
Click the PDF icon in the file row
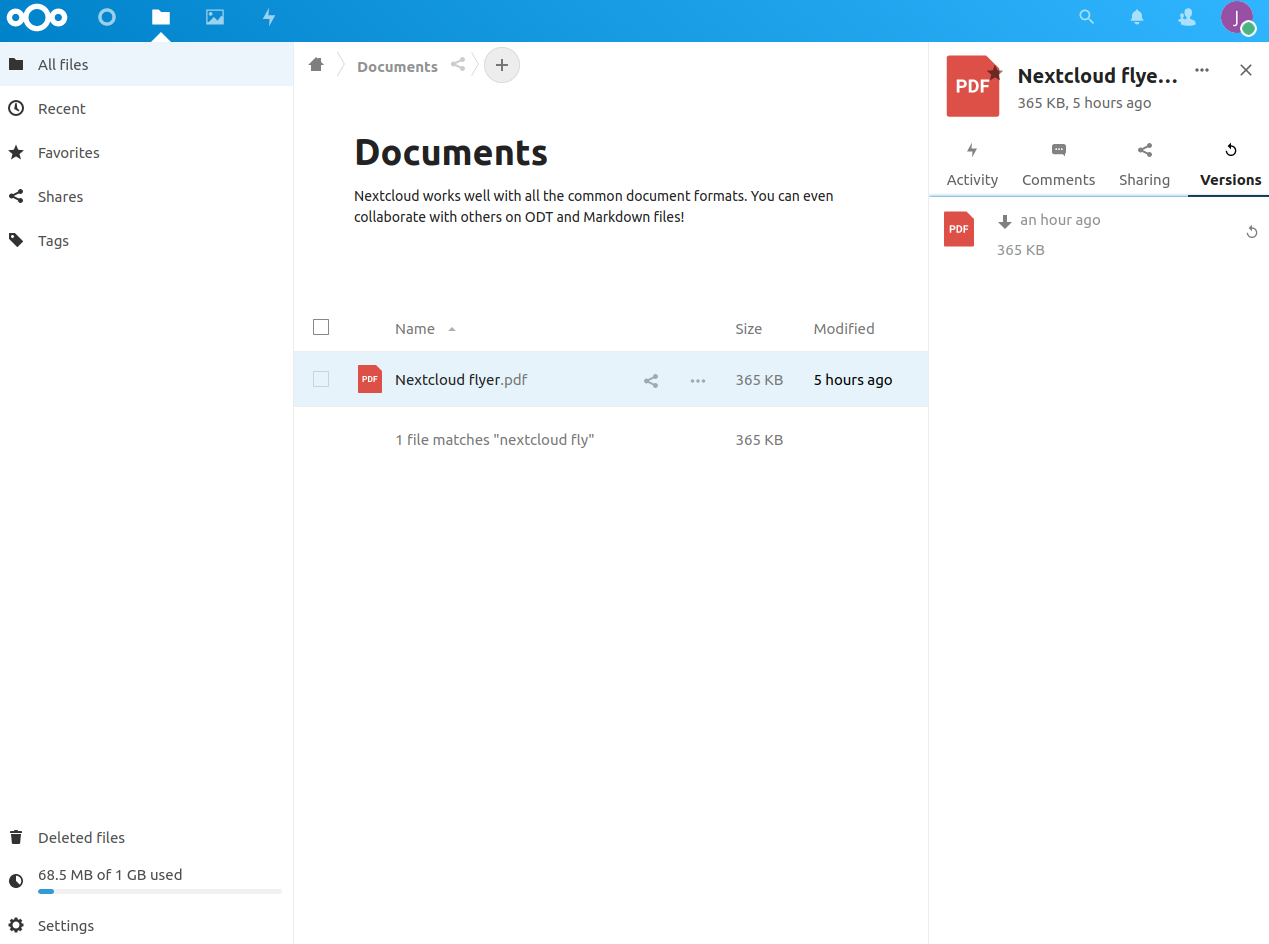tap(370, 379)
